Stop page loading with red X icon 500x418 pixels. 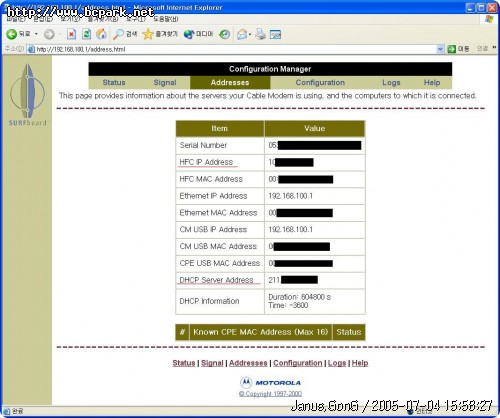(x=71, y=34)
